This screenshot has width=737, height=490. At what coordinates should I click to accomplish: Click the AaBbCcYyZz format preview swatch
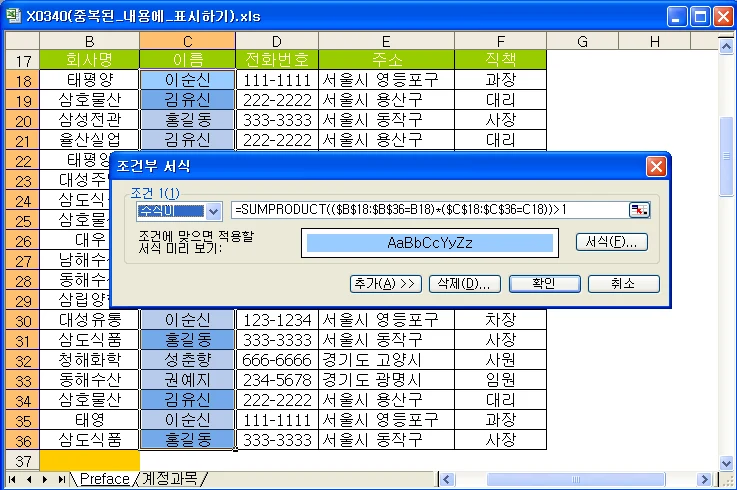[430, 243]
